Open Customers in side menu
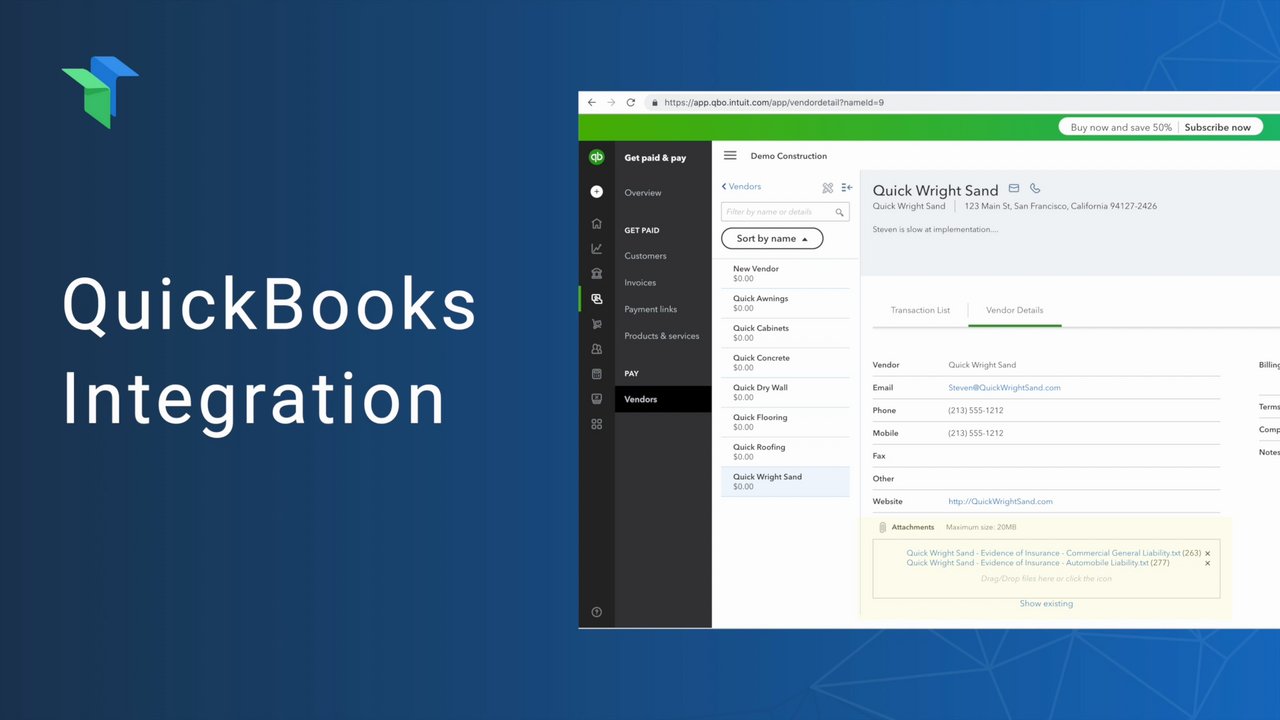This screenshot has width=1280, height=720. [x=645, y=256]
